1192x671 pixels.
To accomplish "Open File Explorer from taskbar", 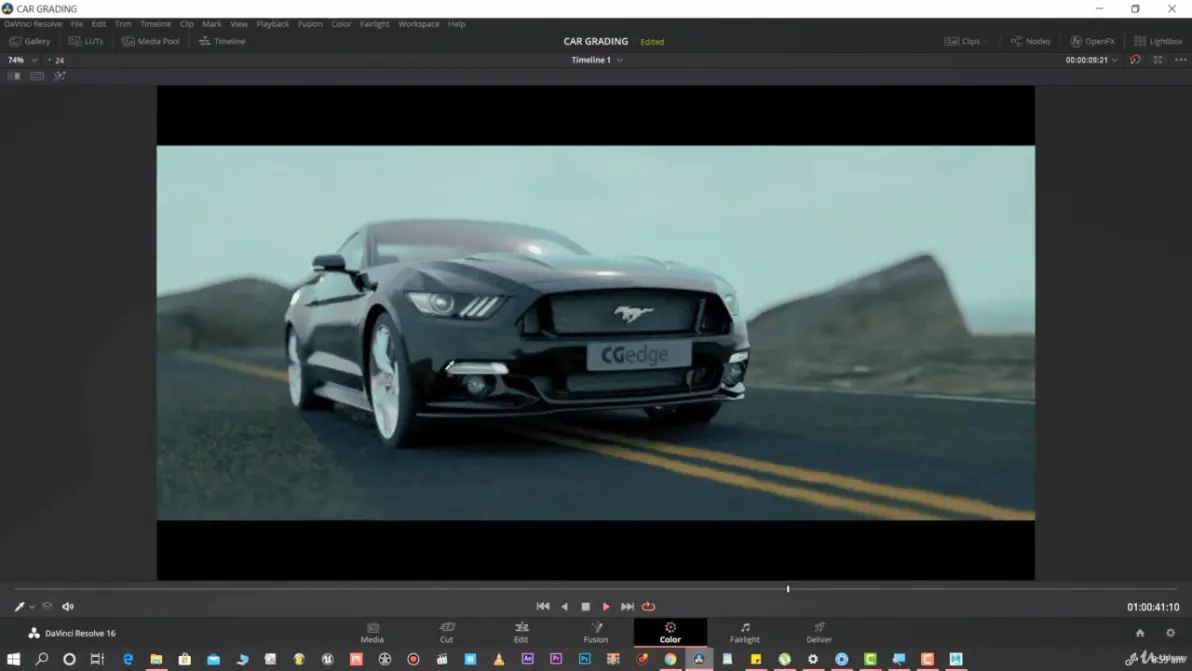I will [x=156, y=659].
